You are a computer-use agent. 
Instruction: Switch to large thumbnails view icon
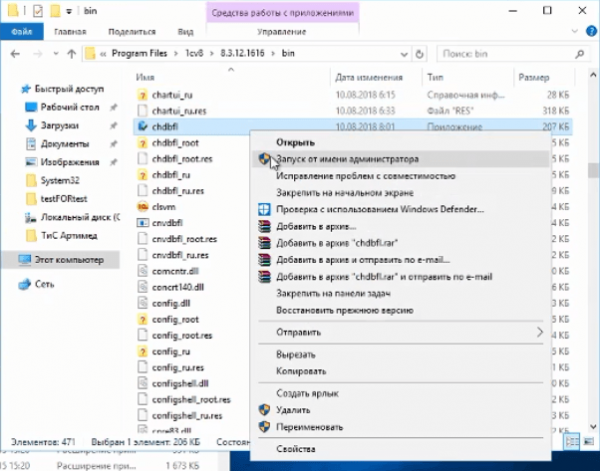[x=589, y=442]
